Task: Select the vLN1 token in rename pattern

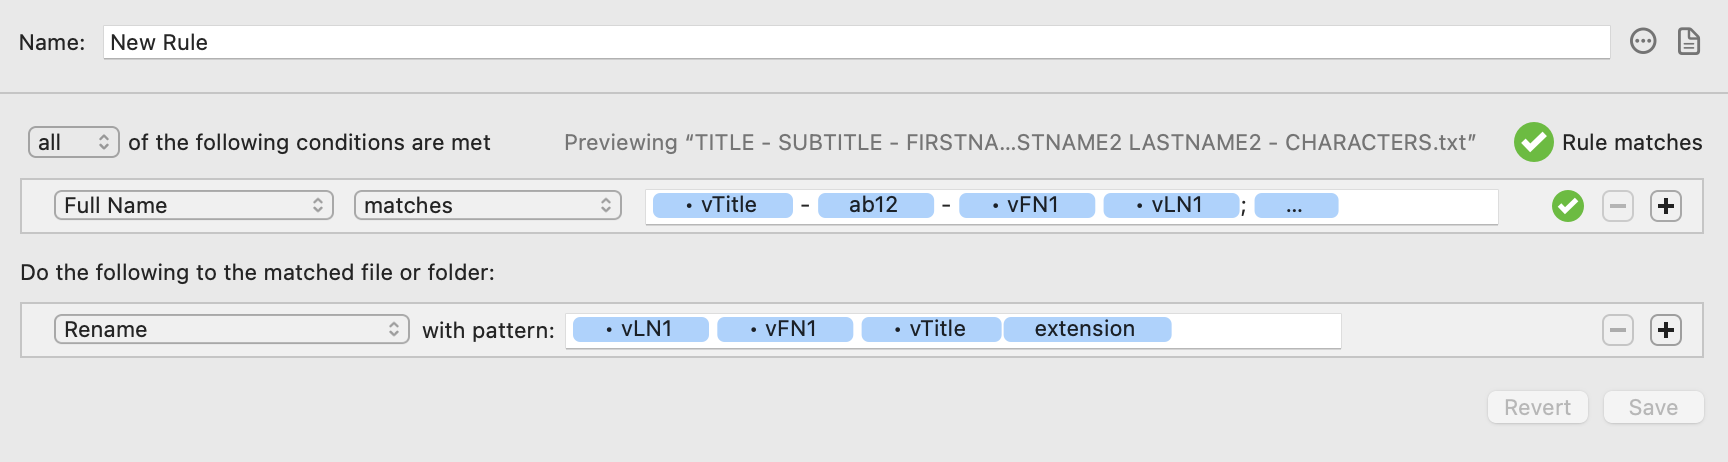Action: (x=640, y=329)
